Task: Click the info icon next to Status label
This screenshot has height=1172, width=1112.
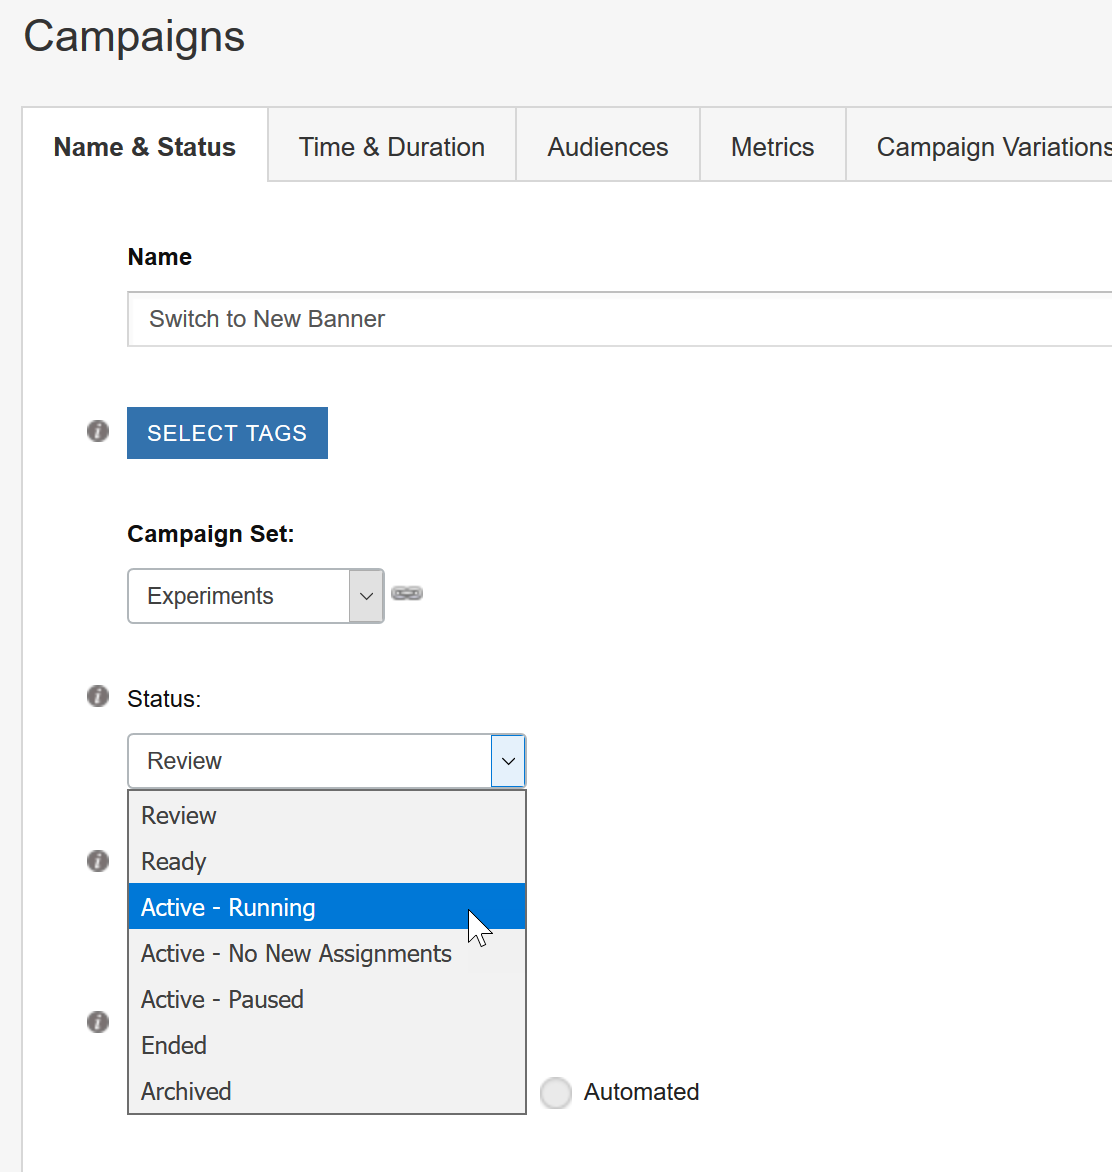Action: coord(97,696)
